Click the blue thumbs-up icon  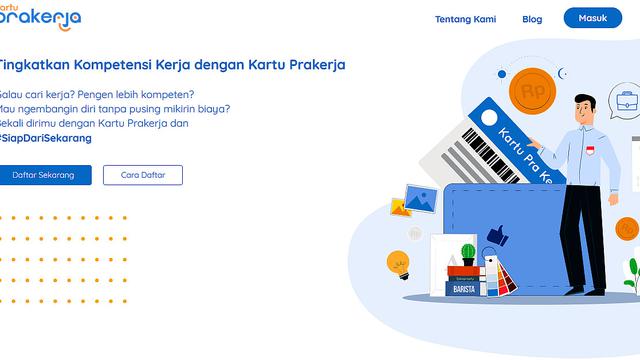click(497, 236)
